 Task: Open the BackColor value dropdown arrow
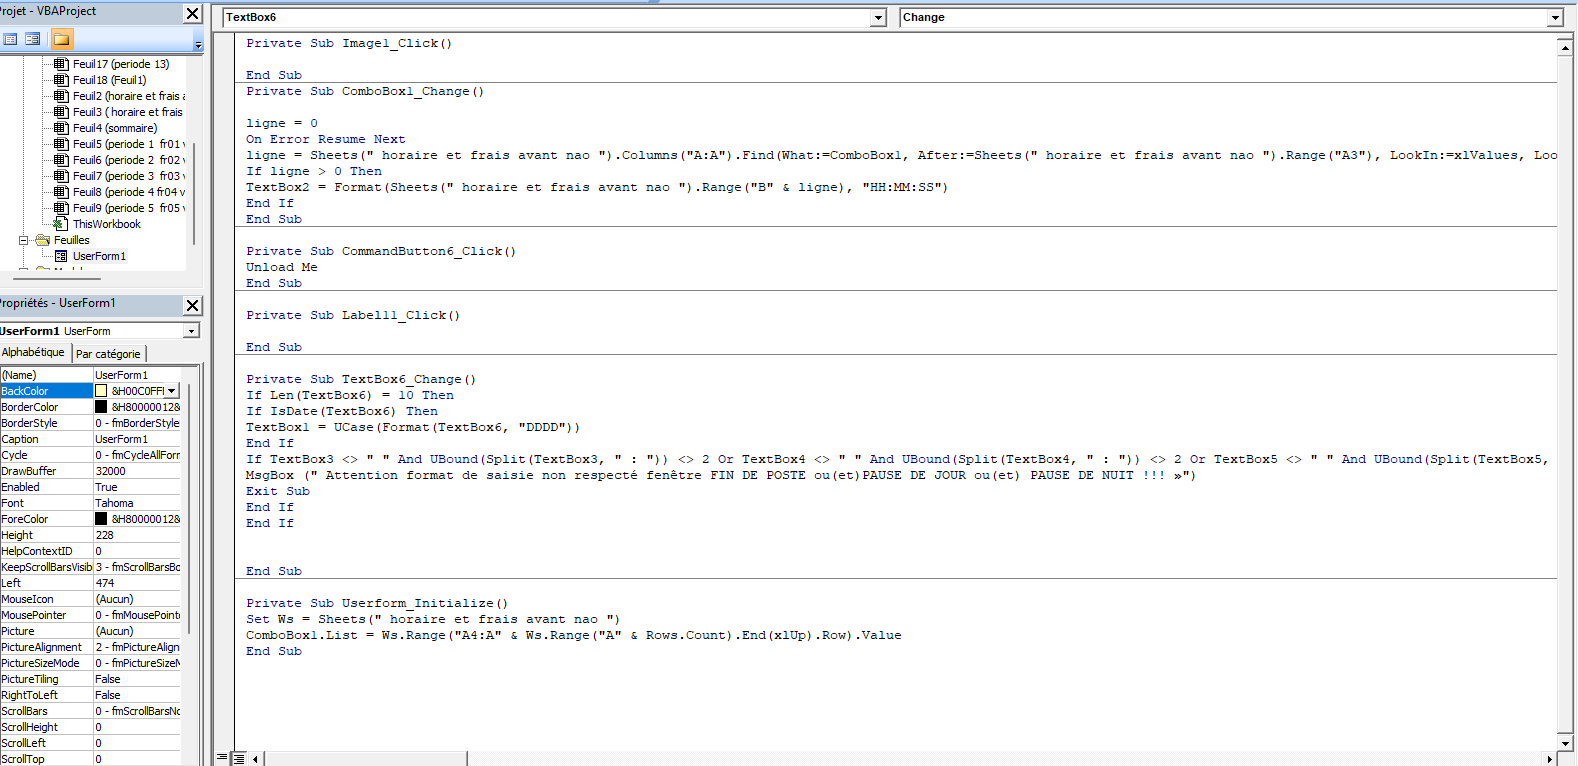point(172,391)
